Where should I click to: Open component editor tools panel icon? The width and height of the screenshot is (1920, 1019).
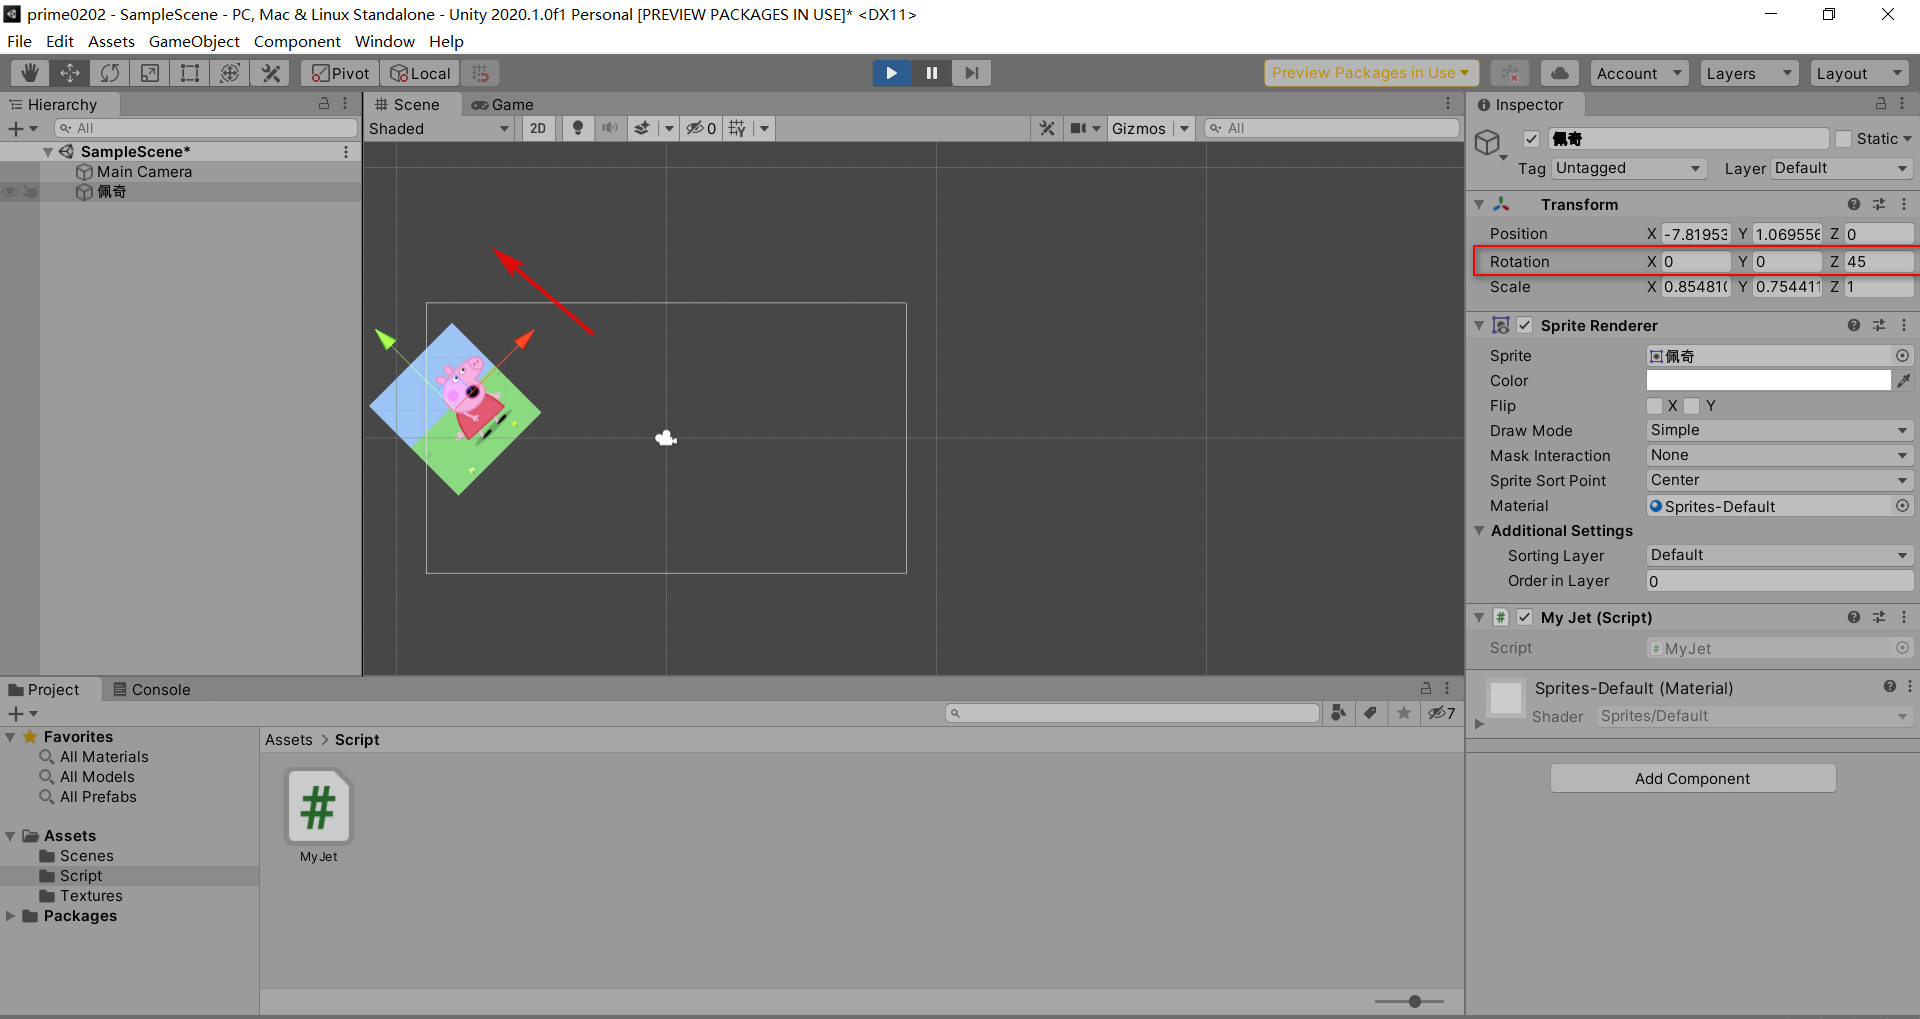1047,128
